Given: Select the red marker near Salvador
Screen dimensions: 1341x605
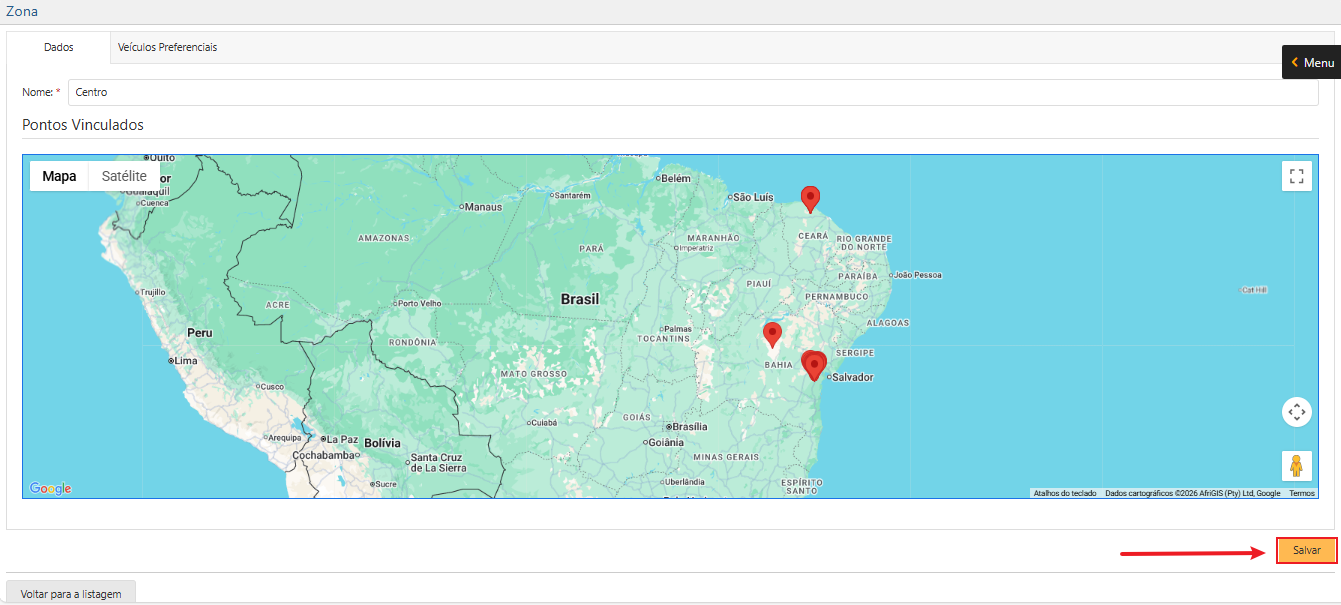Looking at the screenshot, I should tap(814, 365).
